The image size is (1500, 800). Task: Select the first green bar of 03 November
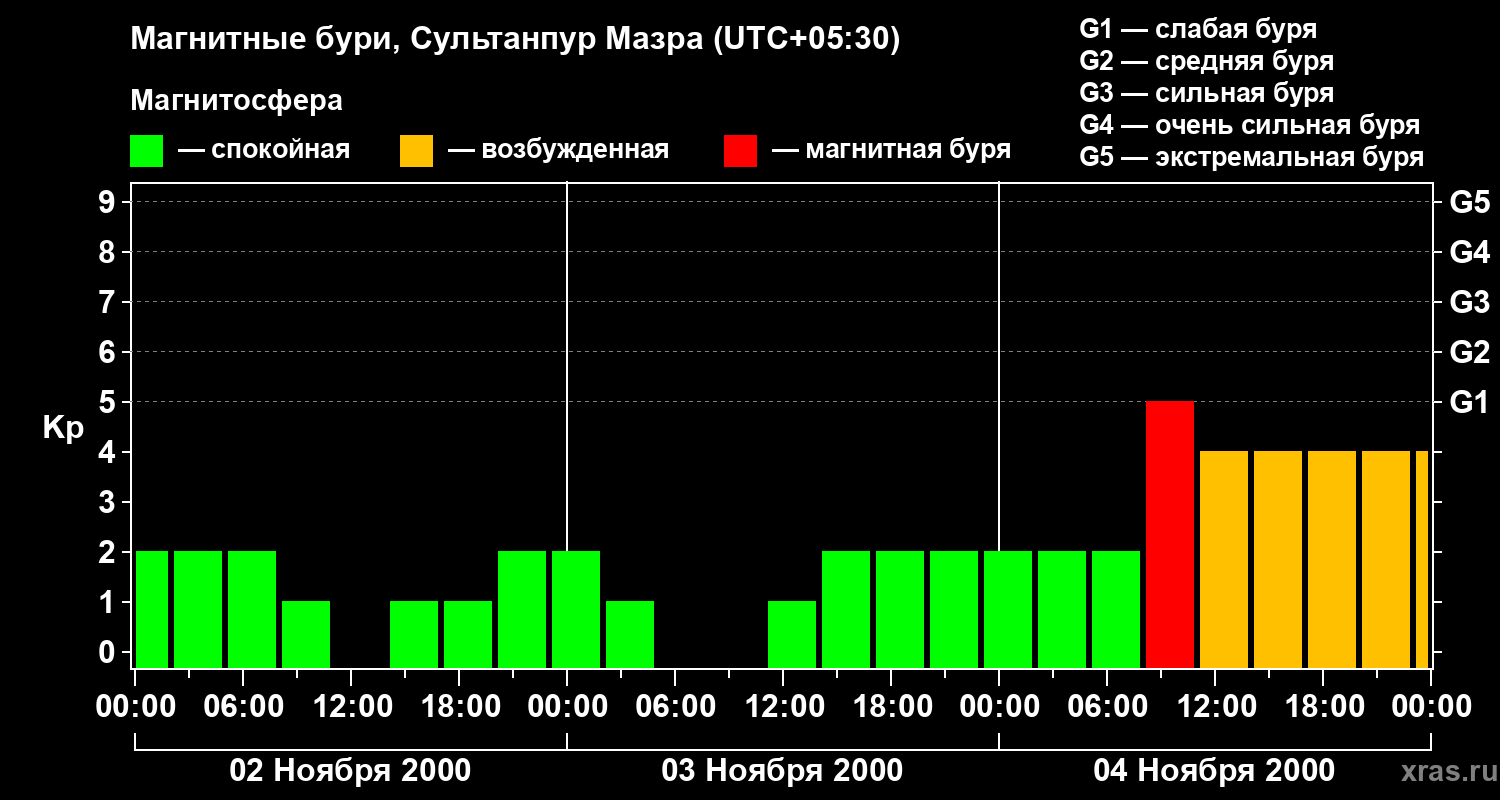(x=576, y=609)
